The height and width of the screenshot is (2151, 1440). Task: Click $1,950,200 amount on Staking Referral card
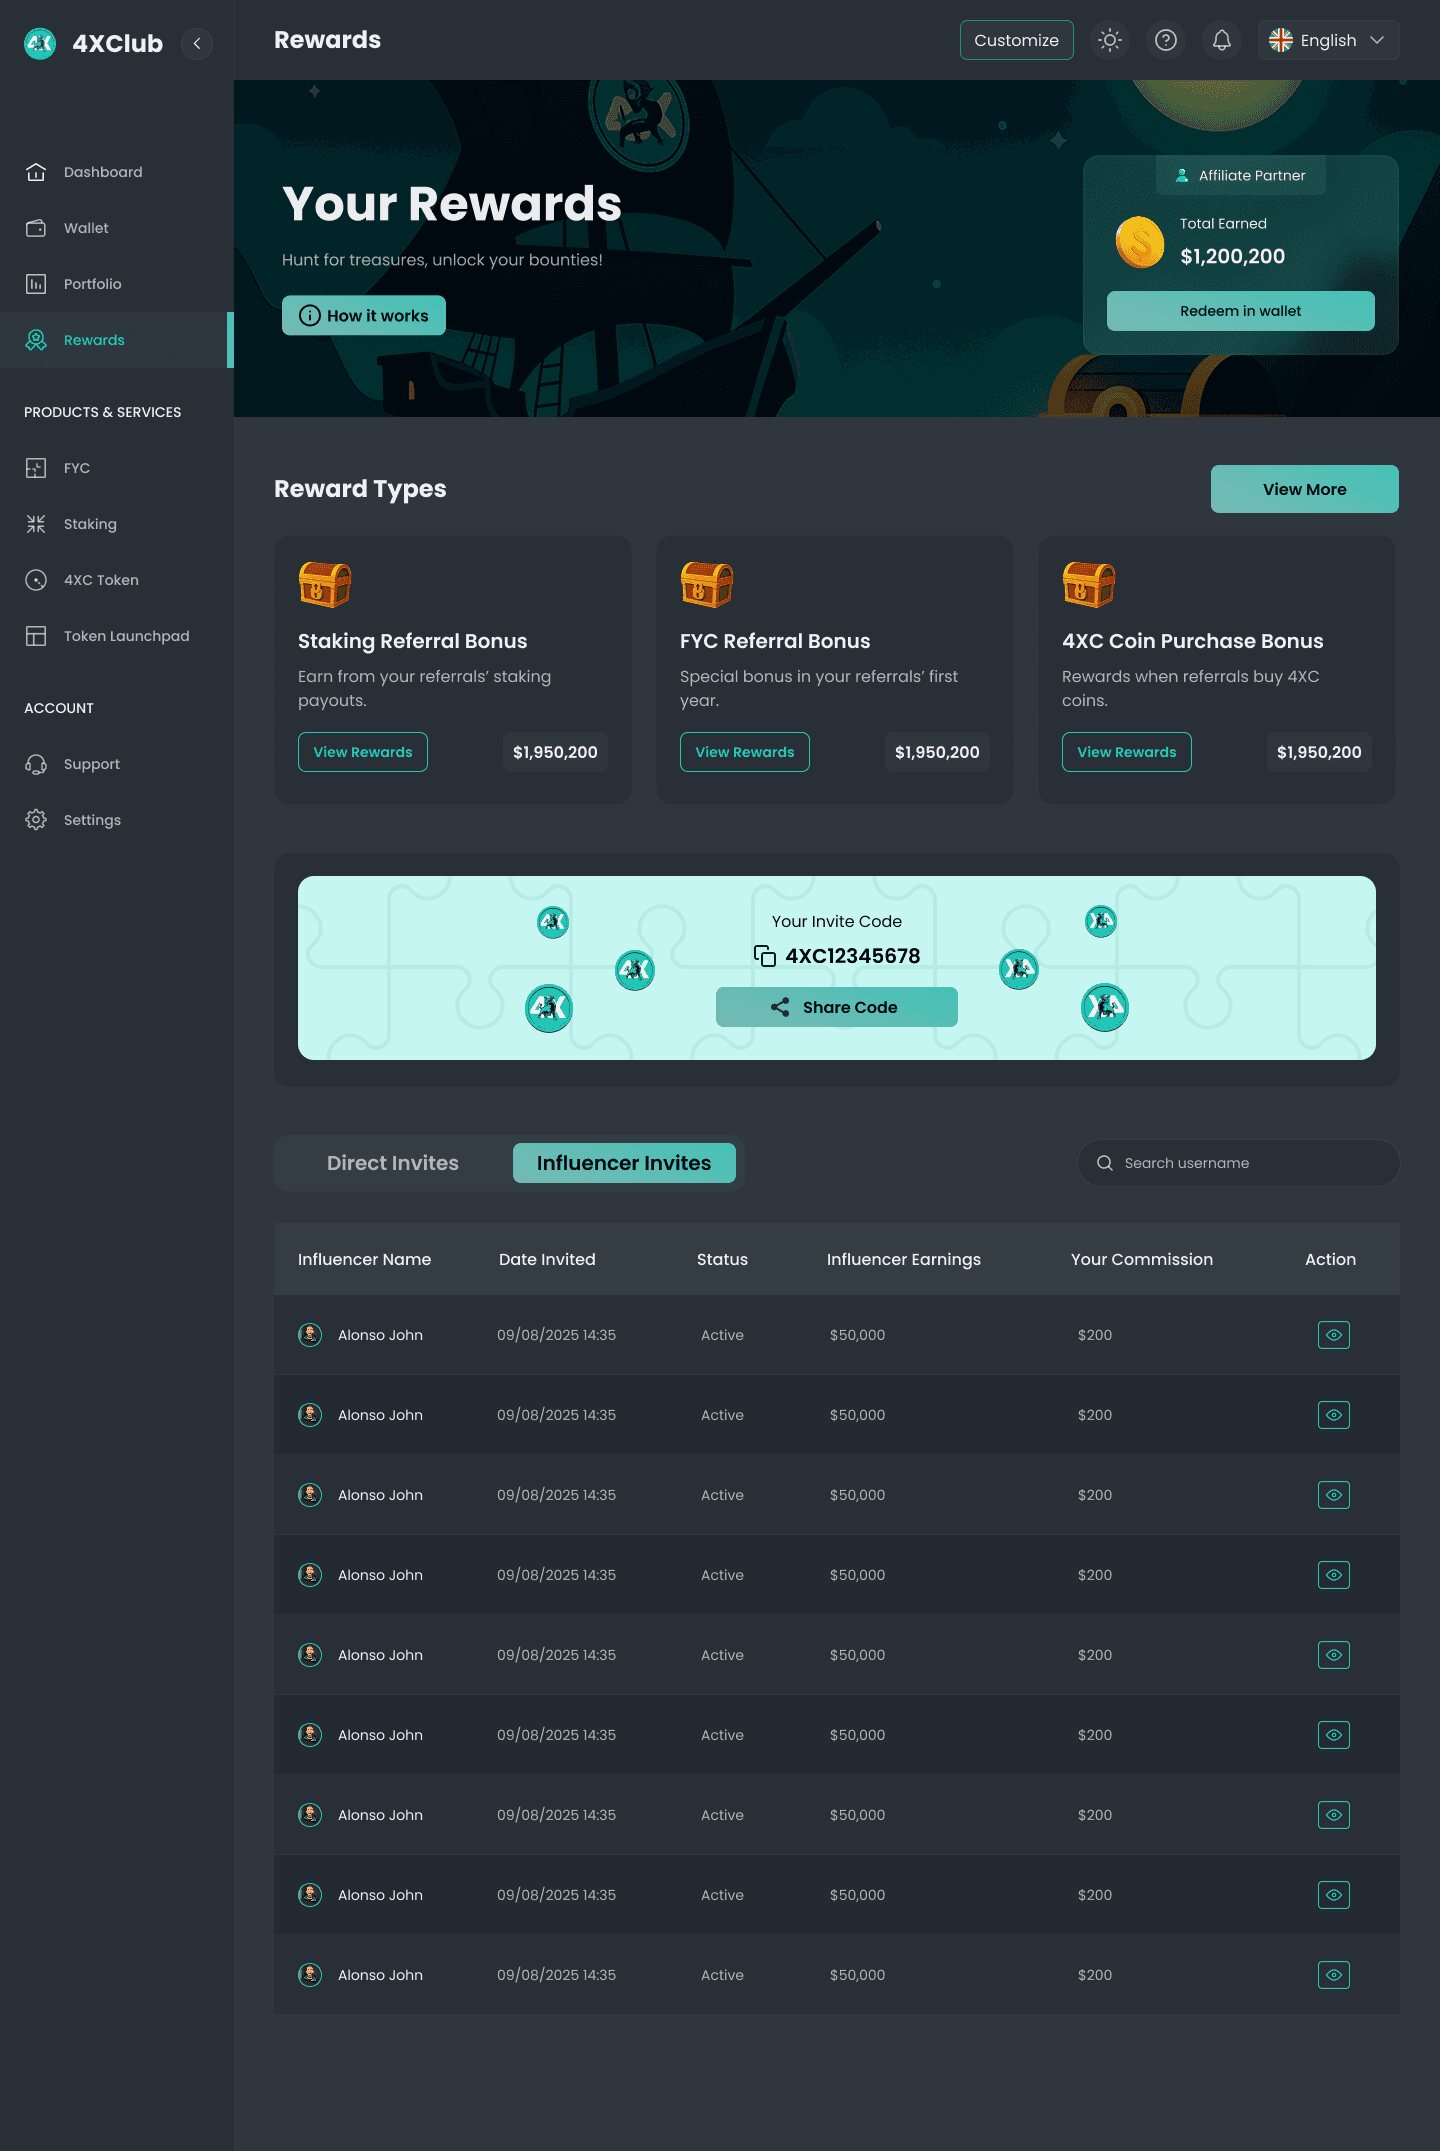pyautogui.click(x=555, y=752)
